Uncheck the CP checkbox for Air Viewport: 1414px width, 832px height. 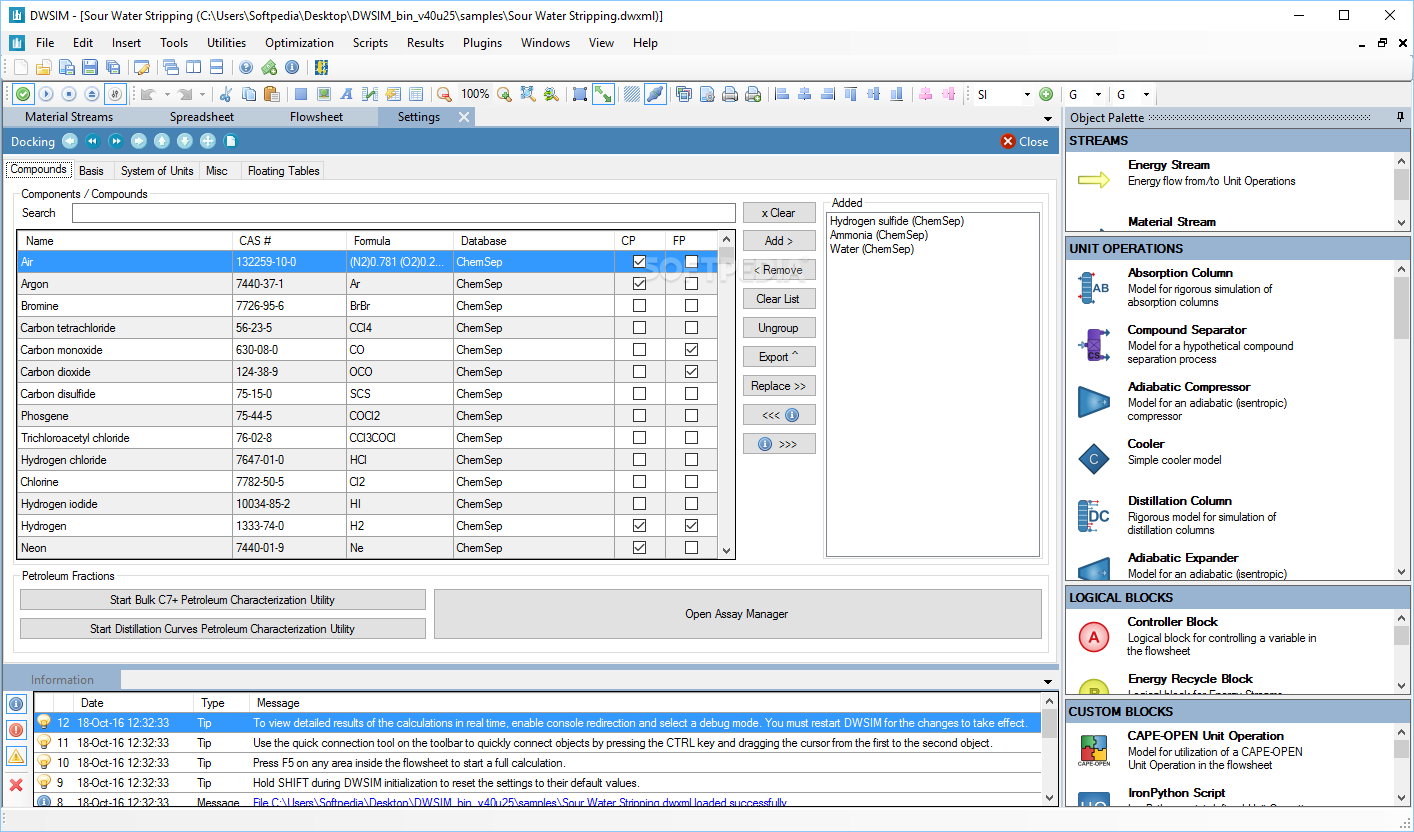coord(639,262)
